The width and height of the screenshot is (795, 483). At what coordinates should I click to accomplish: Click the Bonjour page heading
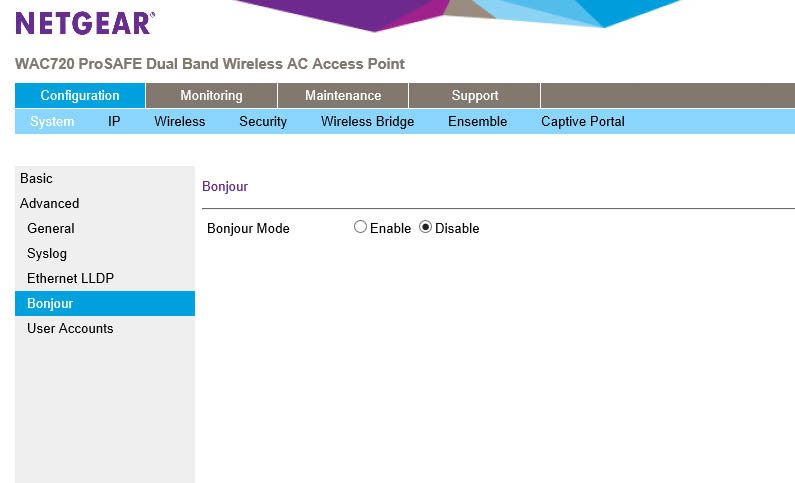click(225, 187)
